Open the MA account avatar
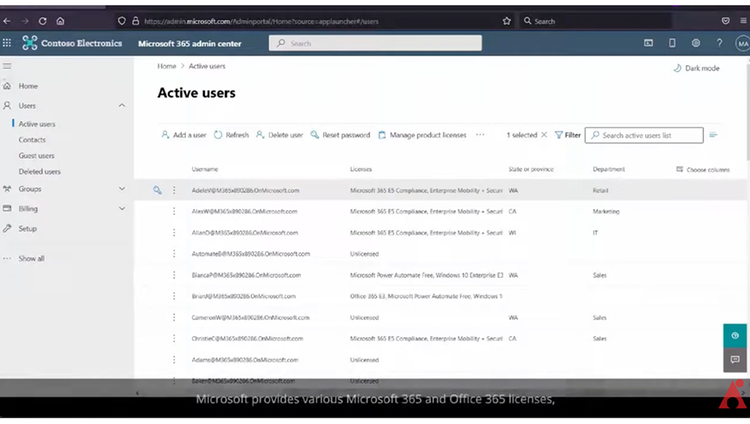This screenshot has height=424, width=750. click(742, 44)
